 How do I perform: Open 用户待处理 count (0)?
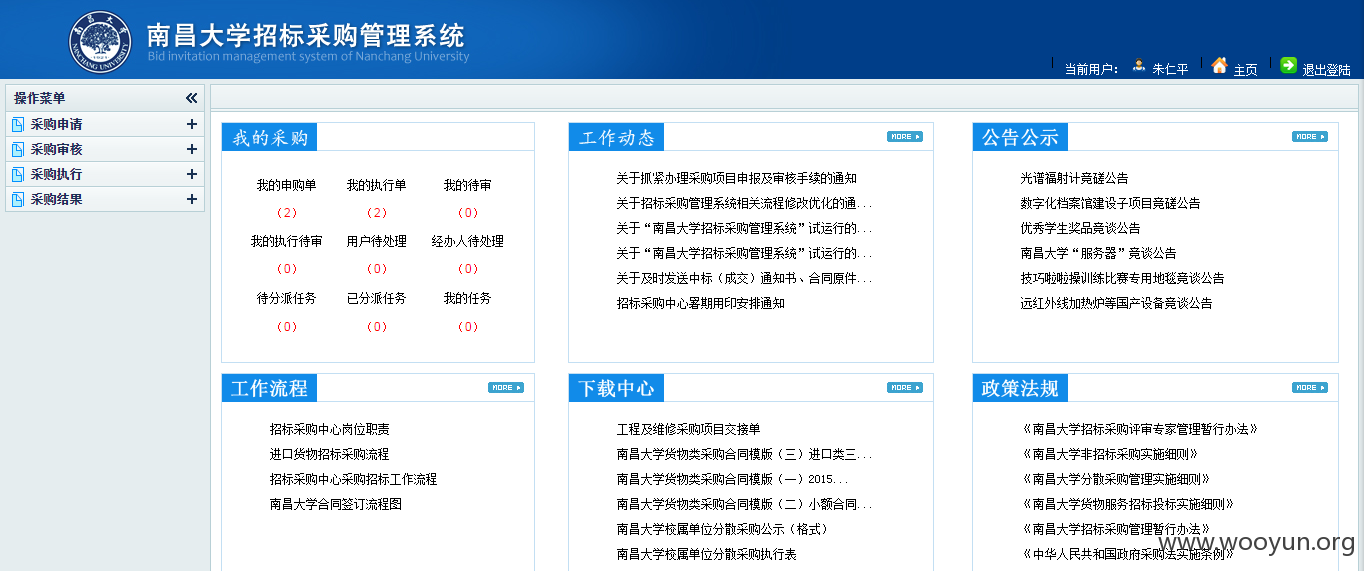377,269
